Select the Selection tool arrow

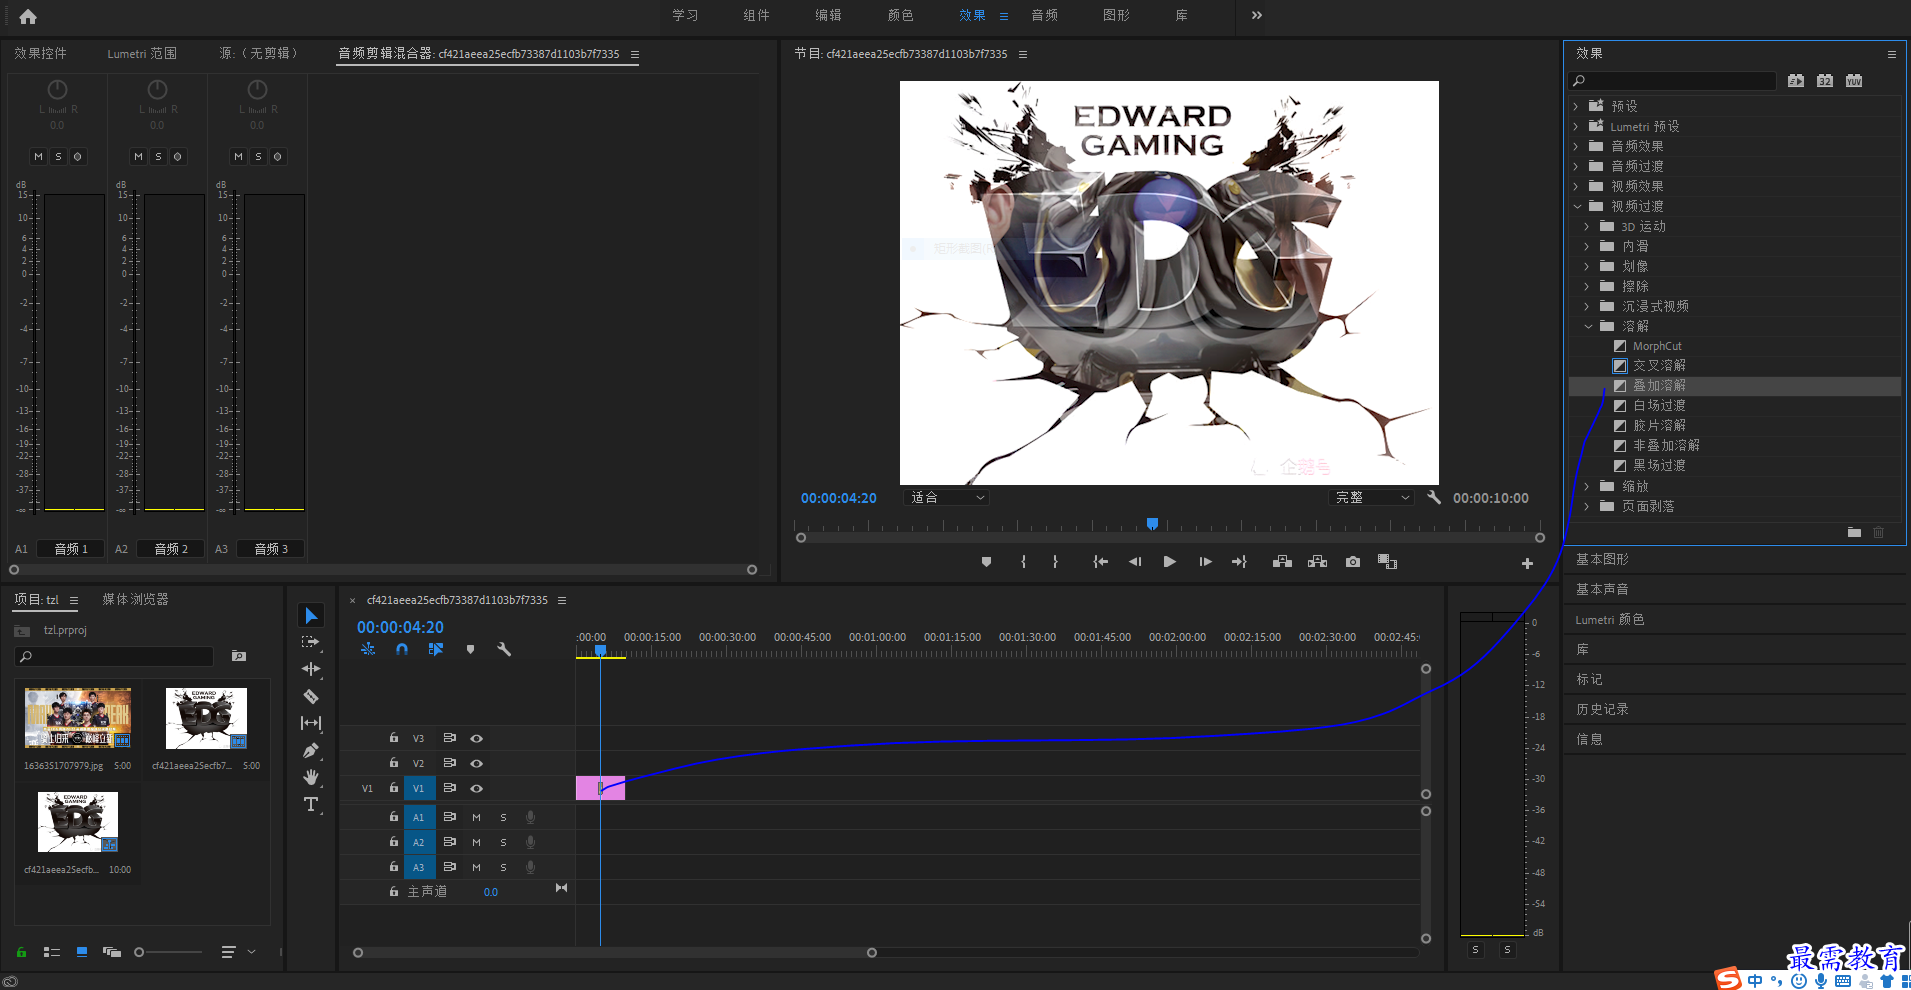[x=311, y=615]
